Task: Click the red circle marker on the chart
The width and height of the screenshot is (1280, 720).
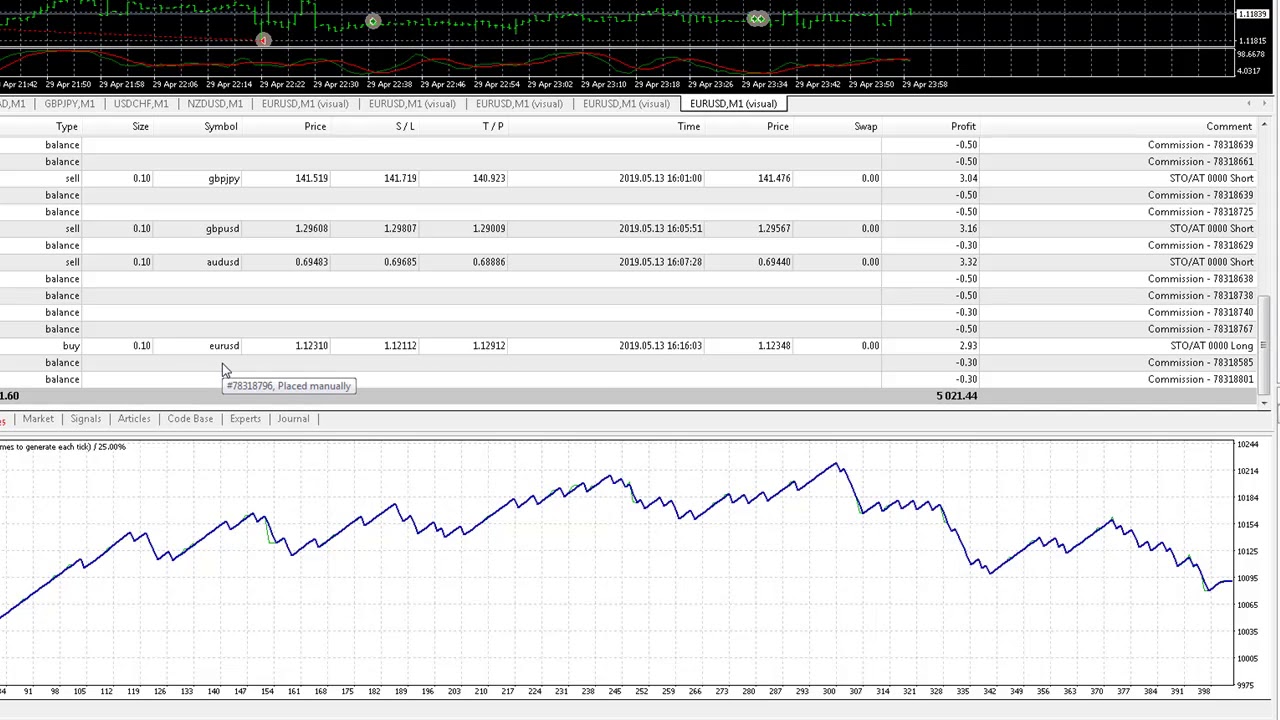Action: [x=262, y=40]
